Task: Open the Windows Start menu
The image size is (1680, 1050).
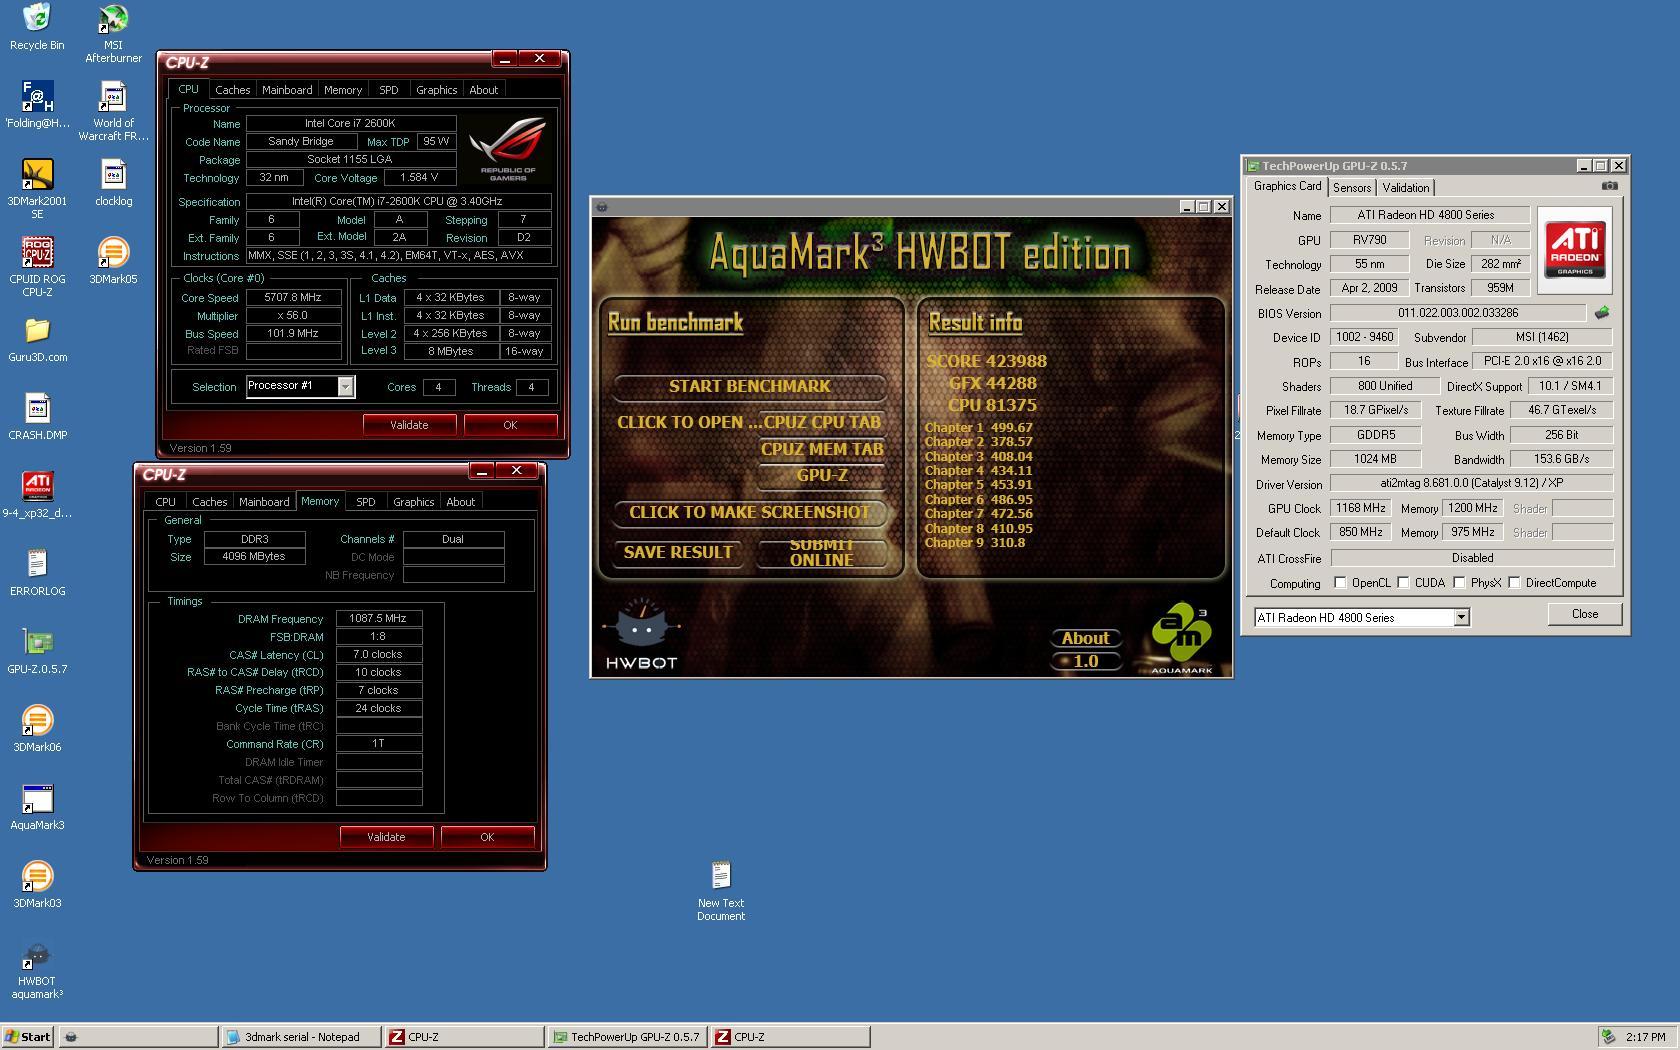Action: [x=28, y=1037]
